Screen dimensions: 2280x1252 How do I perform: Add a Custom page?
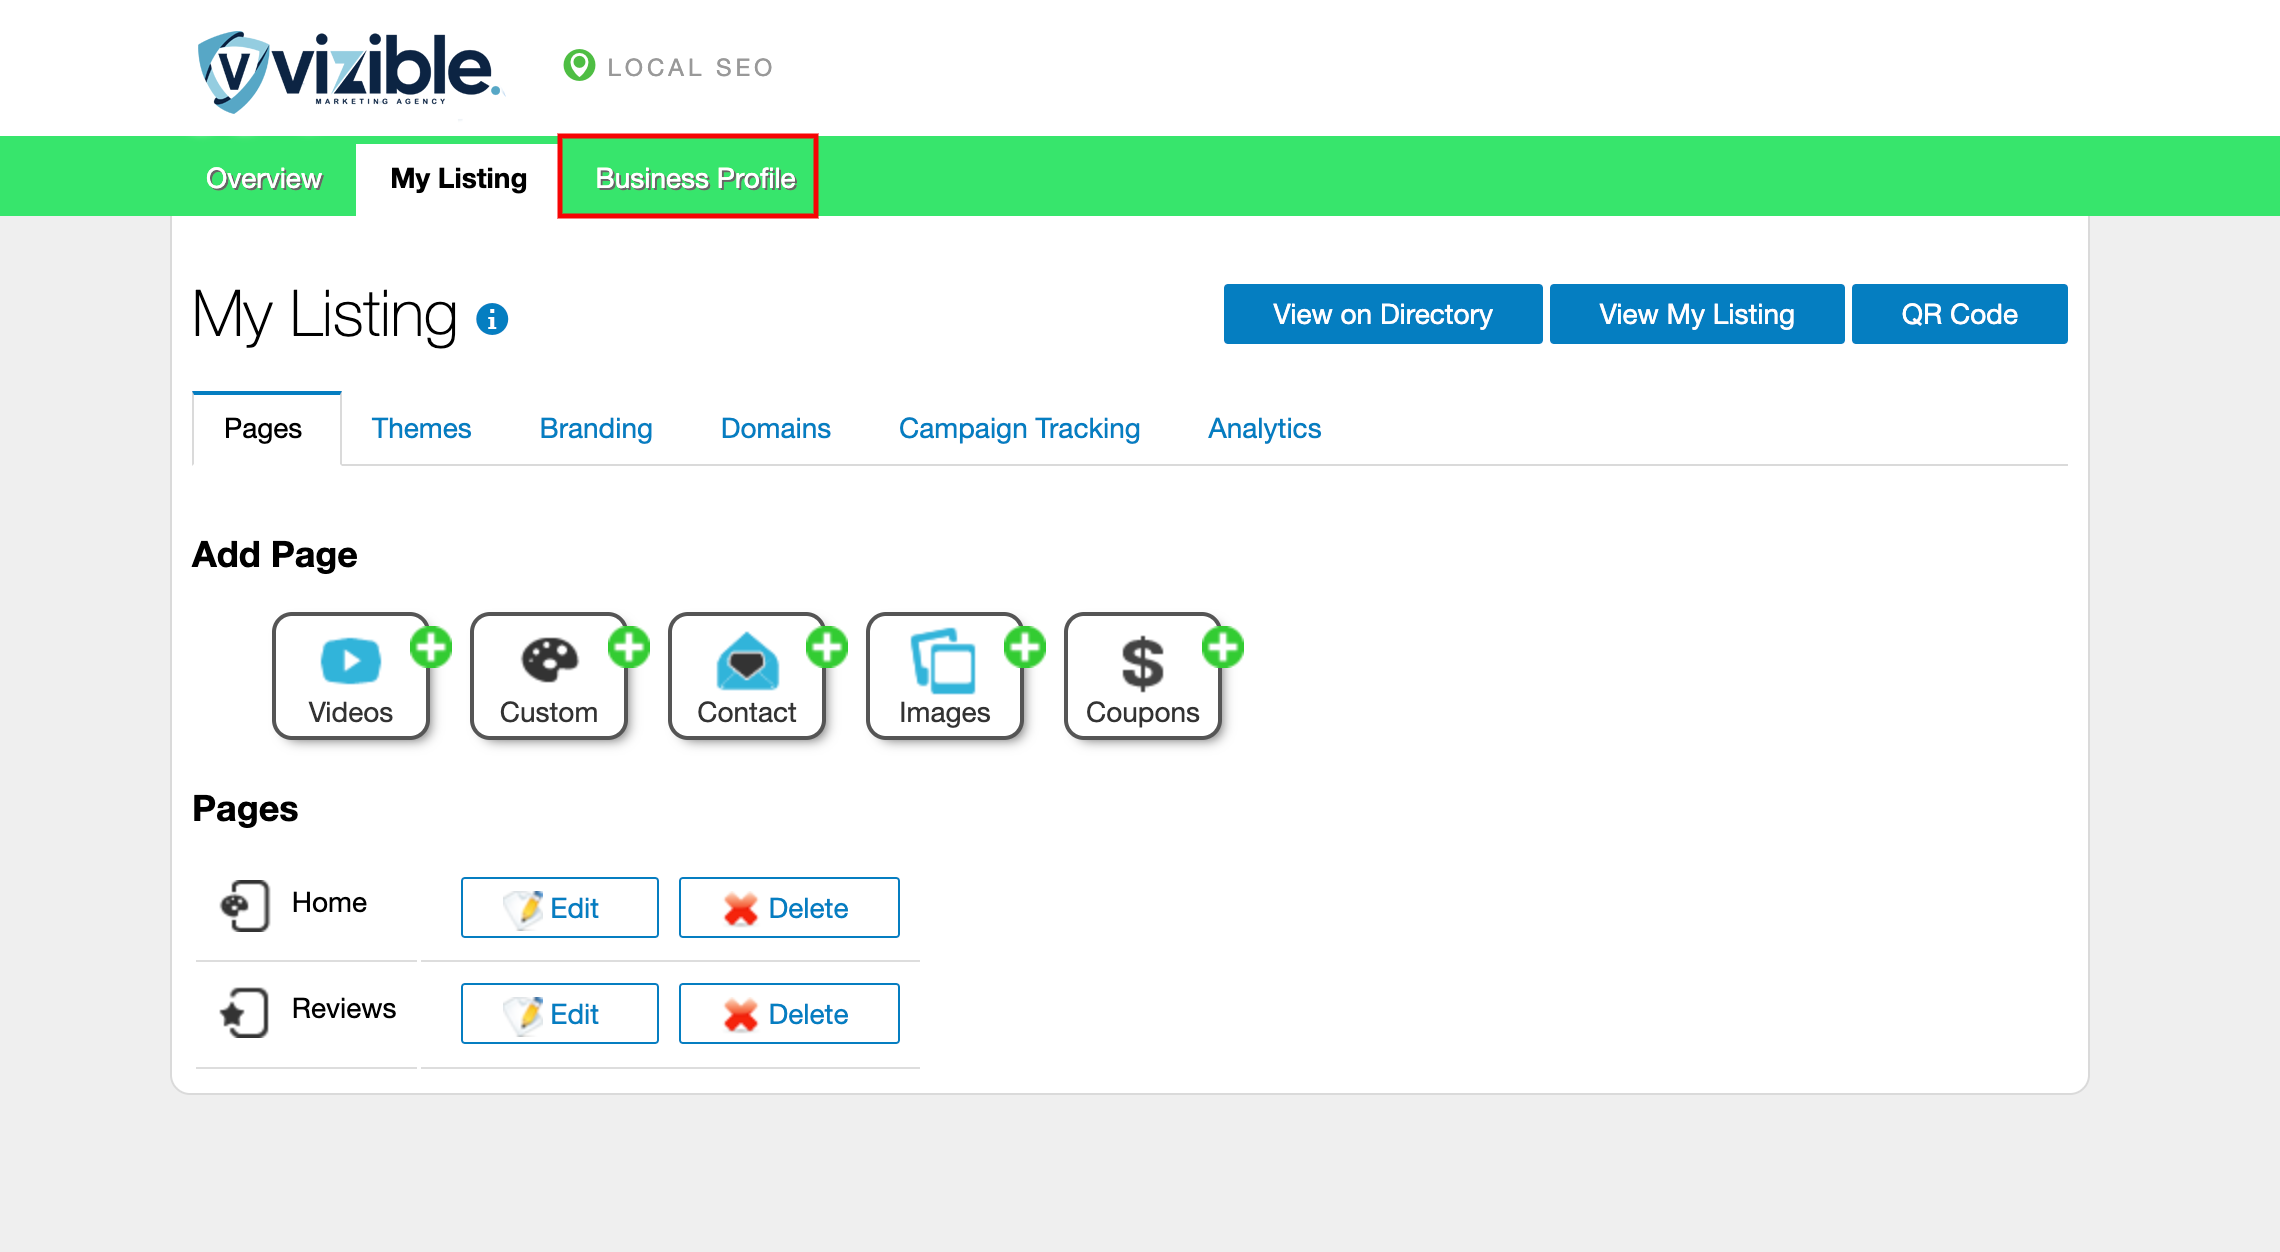(549, 676)
